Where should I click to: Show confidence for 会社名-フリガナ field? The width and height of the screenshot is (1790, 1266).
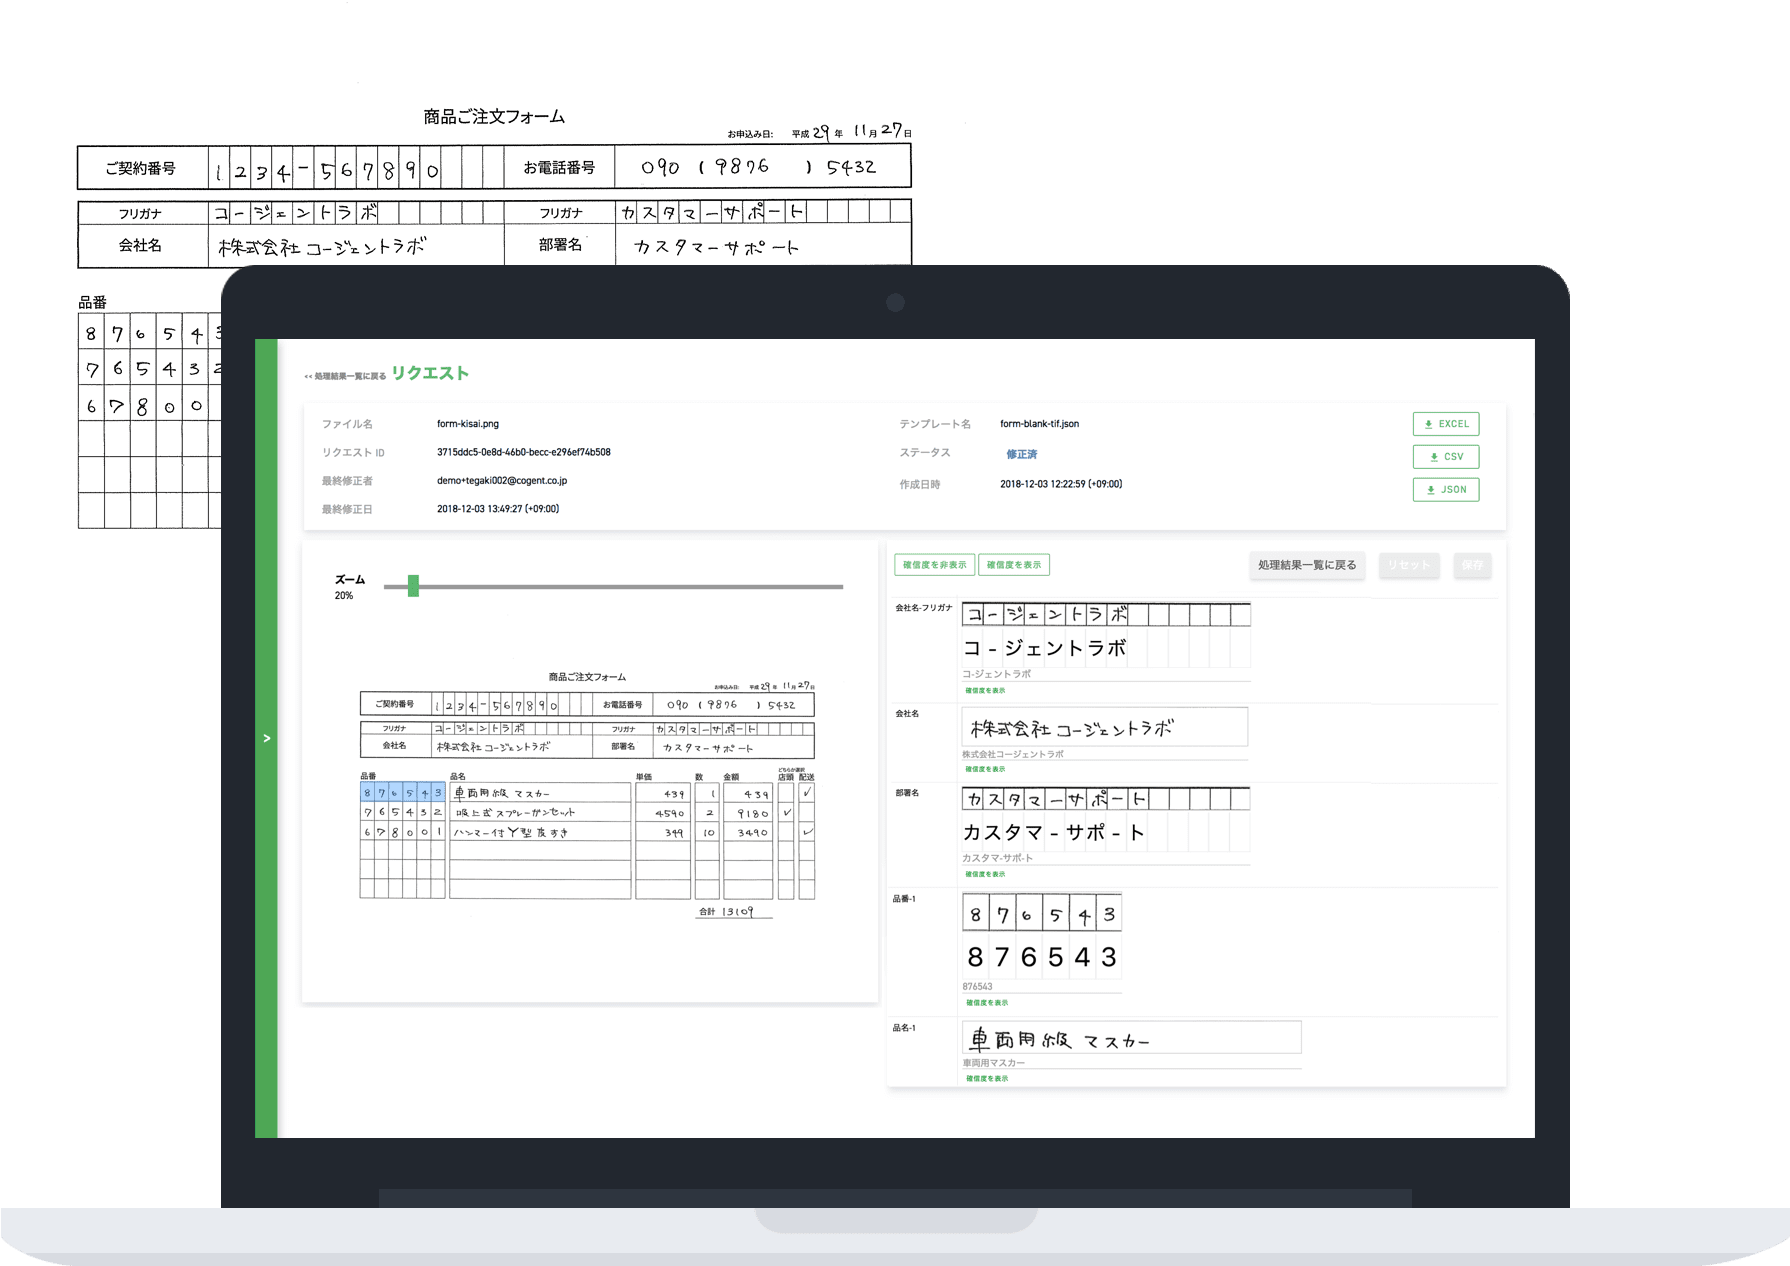985,691
